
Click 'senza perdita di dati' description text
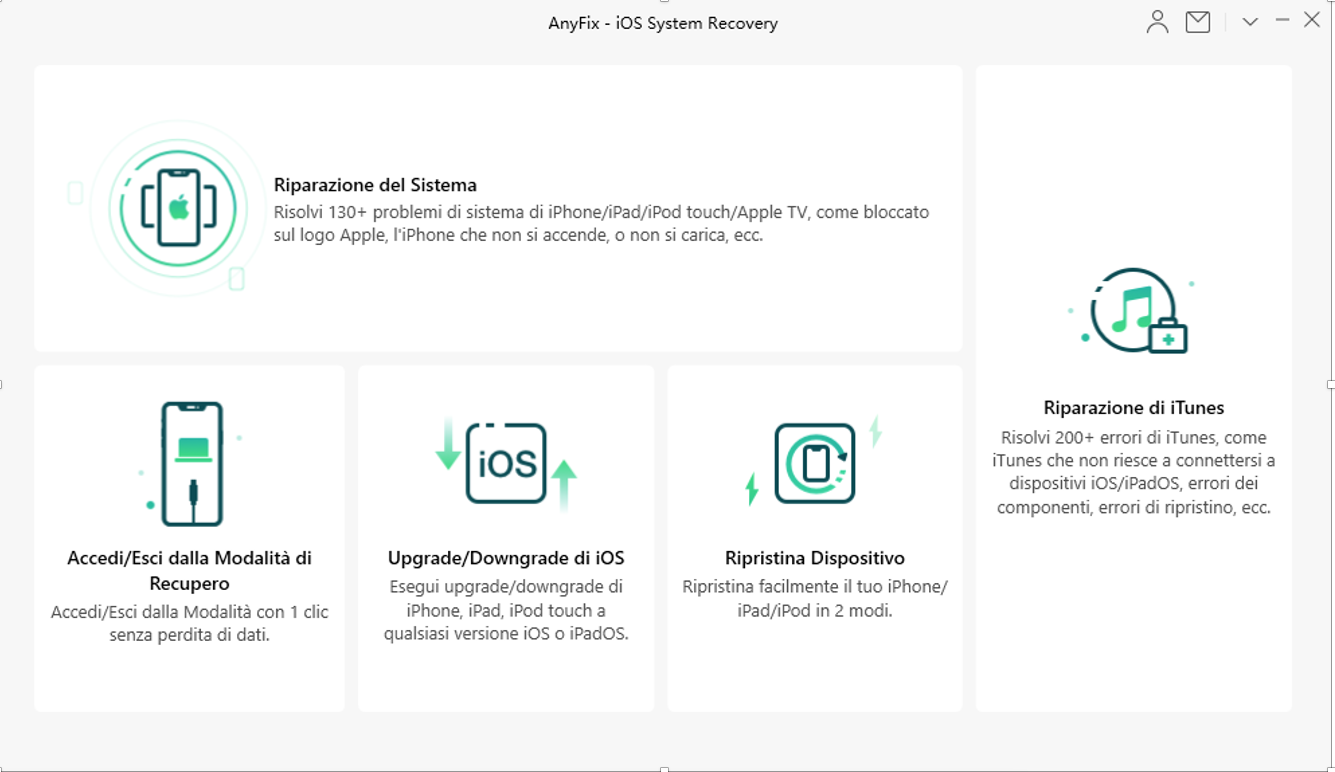[189, 635]
